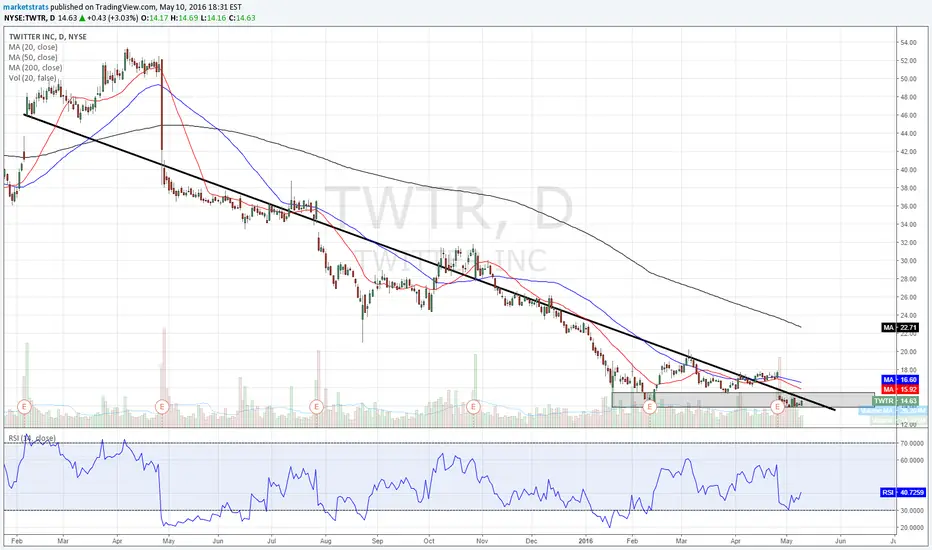The height and width of the screenshot is (550, 932).
Task: Click the blue MA 16.60 price label
Action: [900, 379]
